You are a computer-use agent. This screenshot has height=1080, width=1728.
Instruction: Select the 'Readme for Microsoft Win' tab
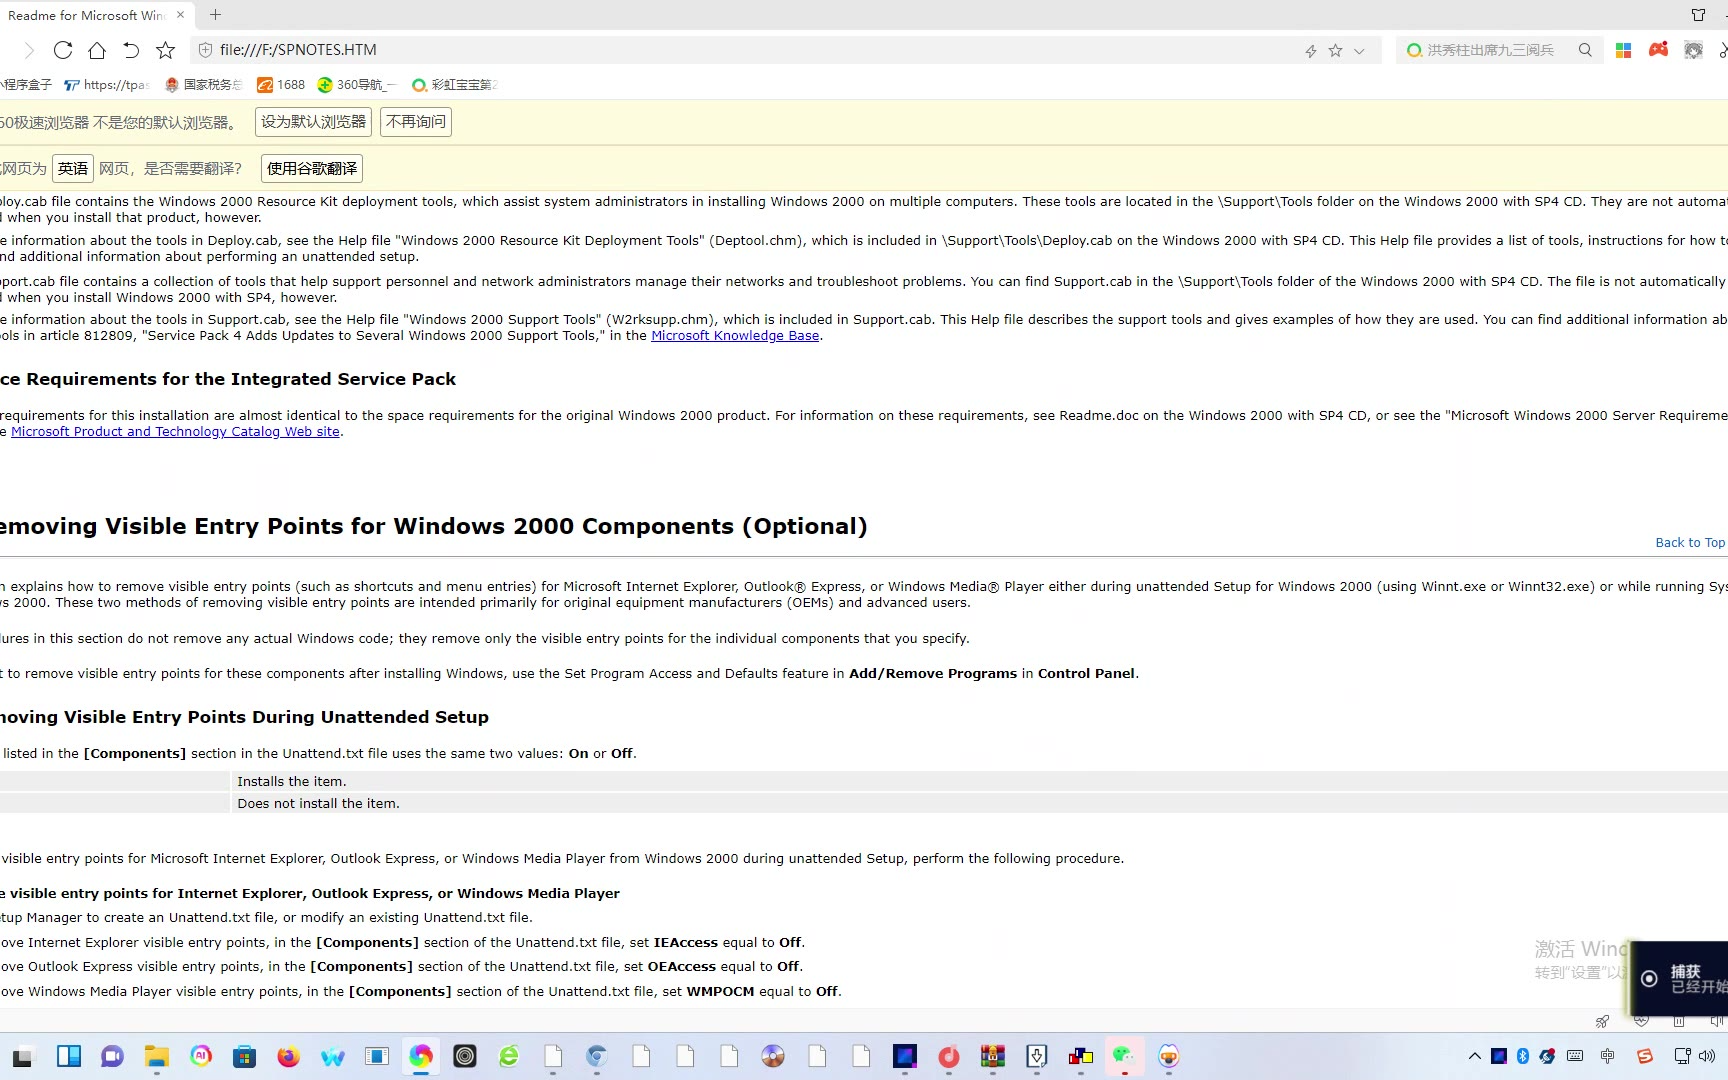(86, 15)
